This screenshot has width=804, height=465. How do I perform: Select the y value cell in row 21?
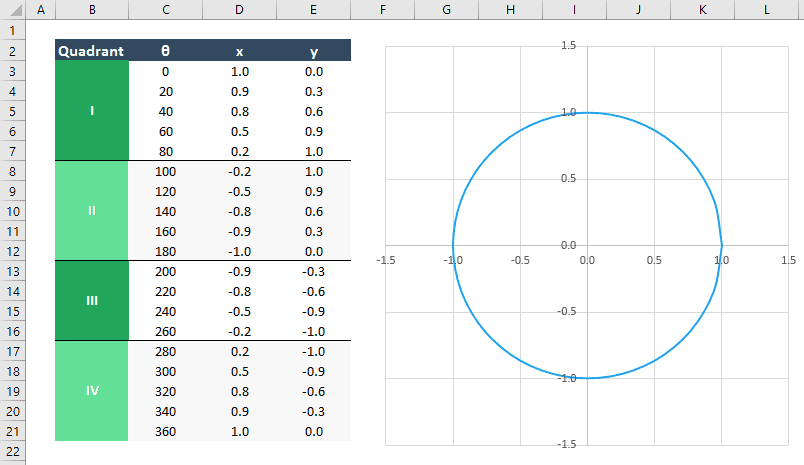[314, 432]
